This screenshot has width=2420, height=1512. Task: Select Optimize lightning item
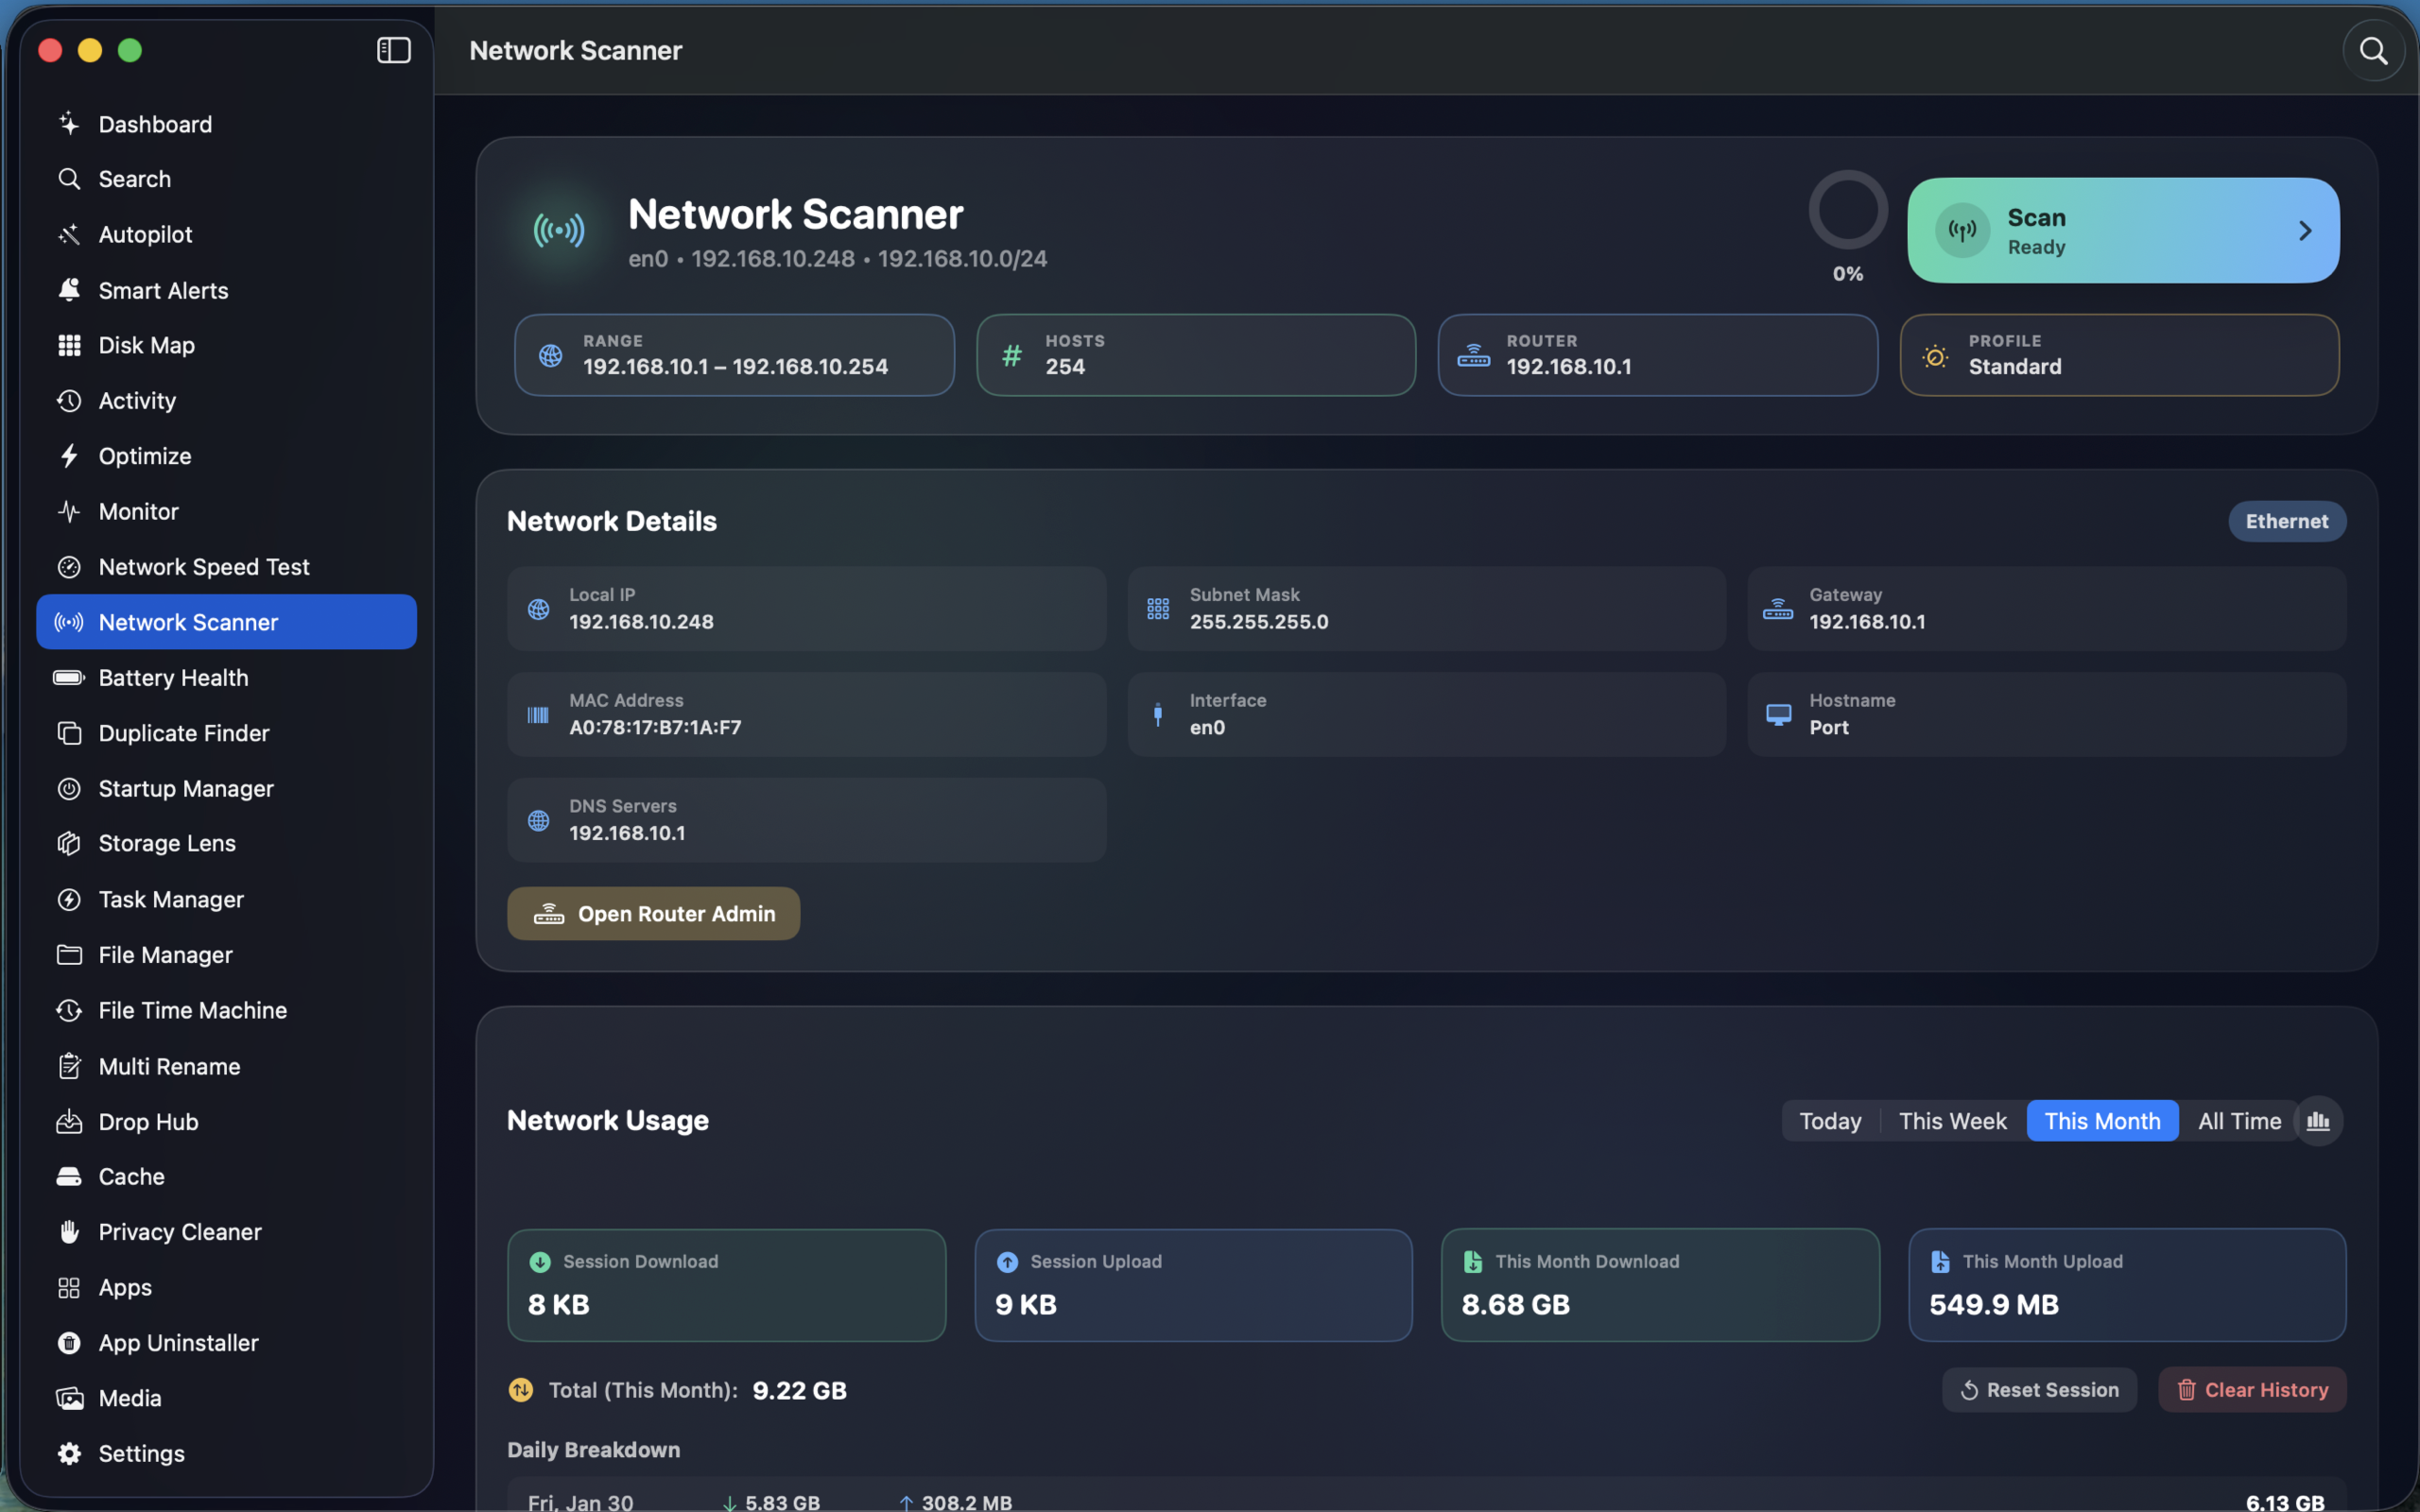point(226,456)
